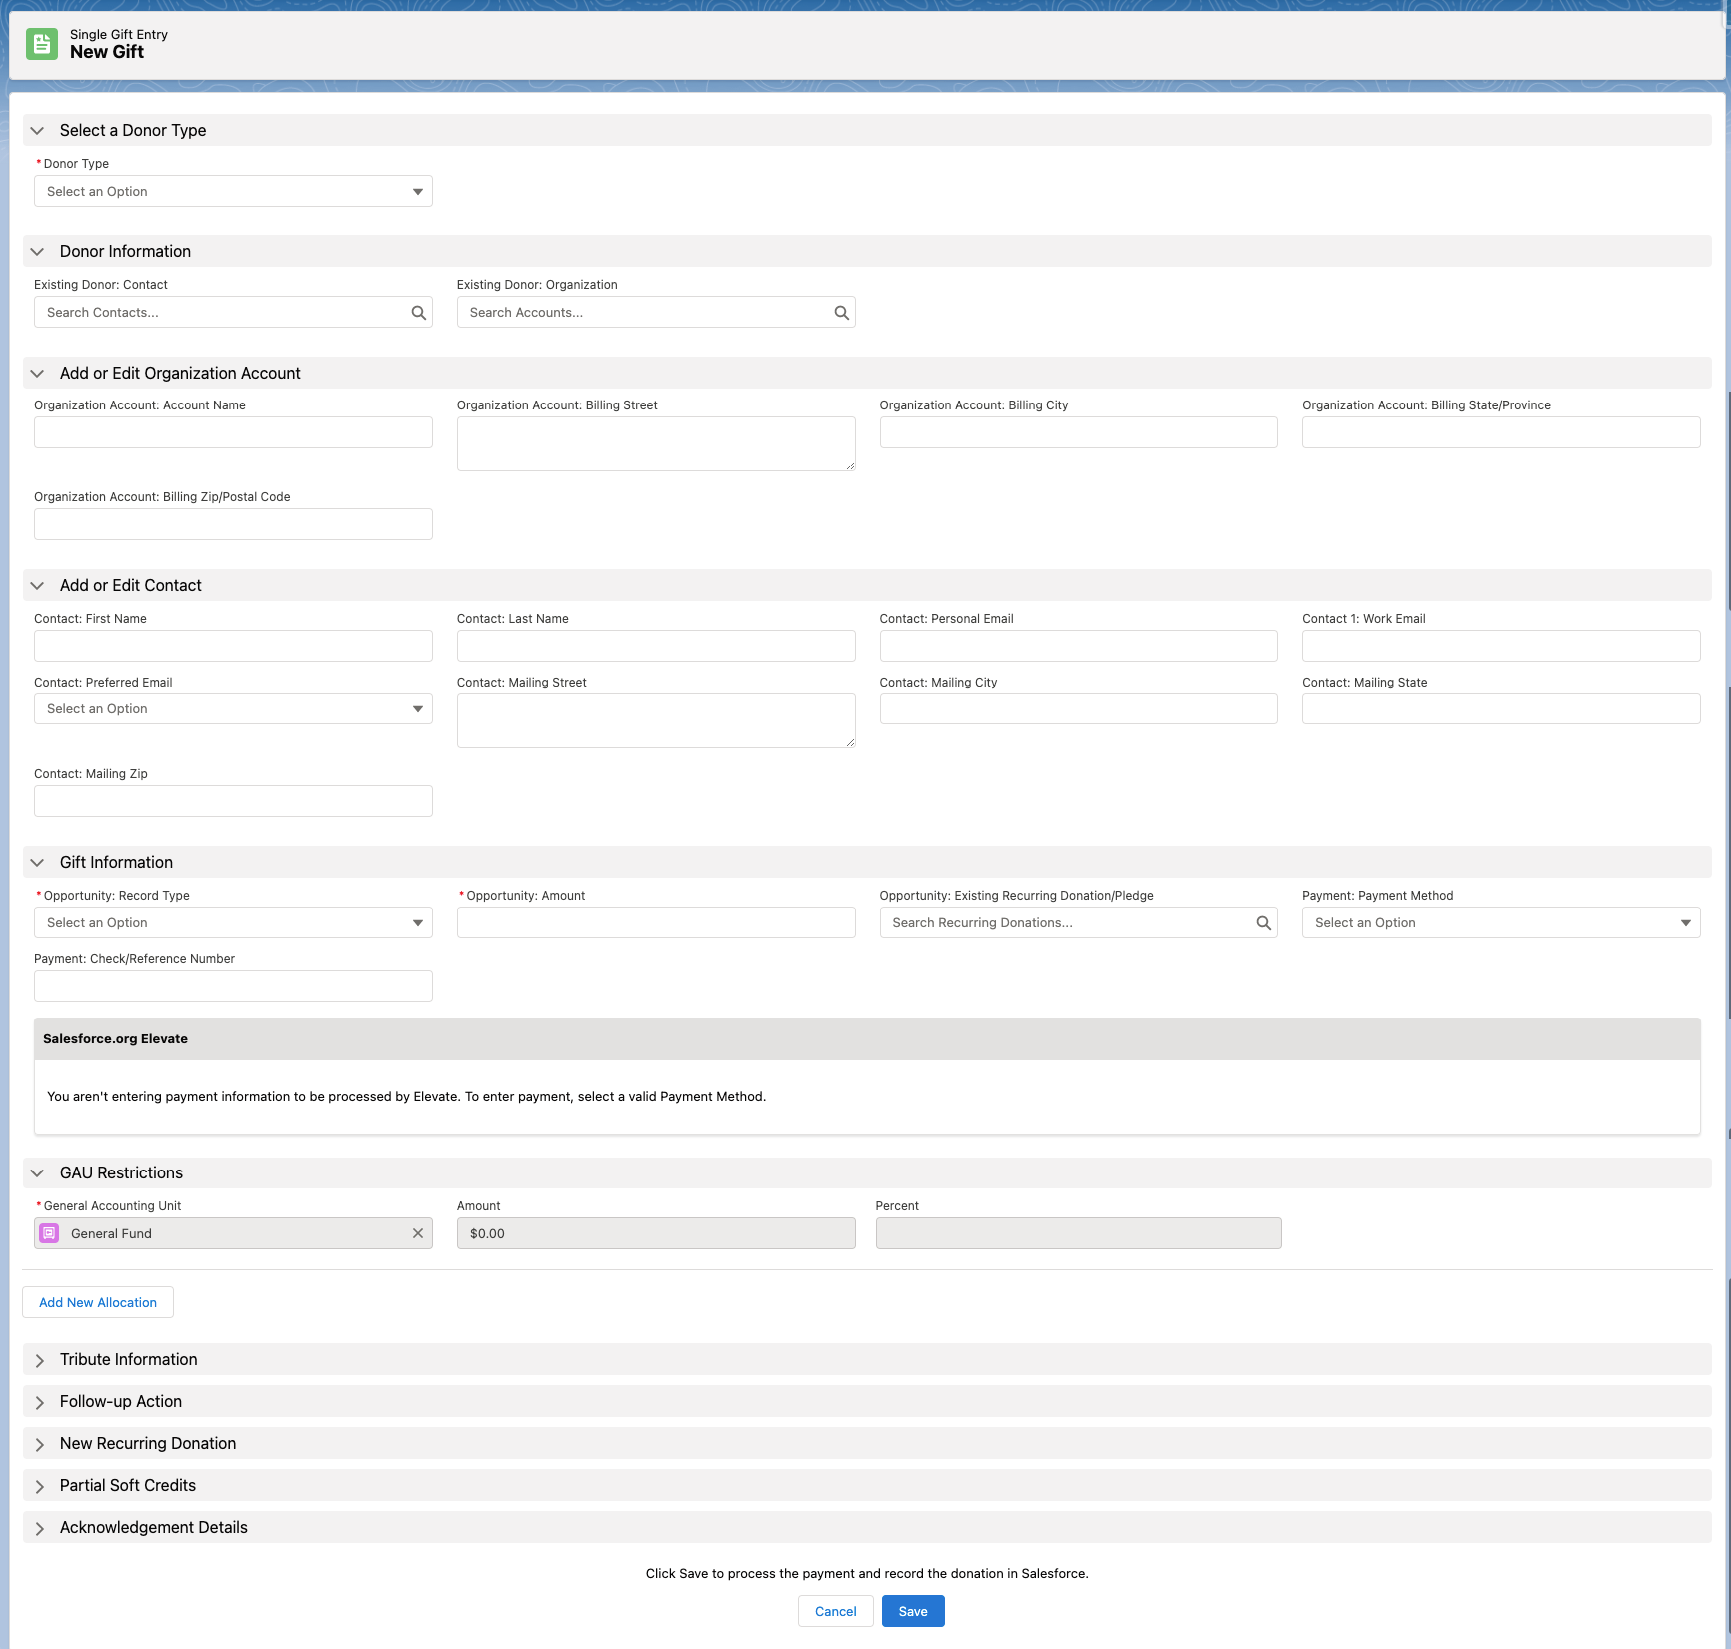Collapse the Gift Information section
This screenshot has width=1731, height=1649.
pos(37,862)
